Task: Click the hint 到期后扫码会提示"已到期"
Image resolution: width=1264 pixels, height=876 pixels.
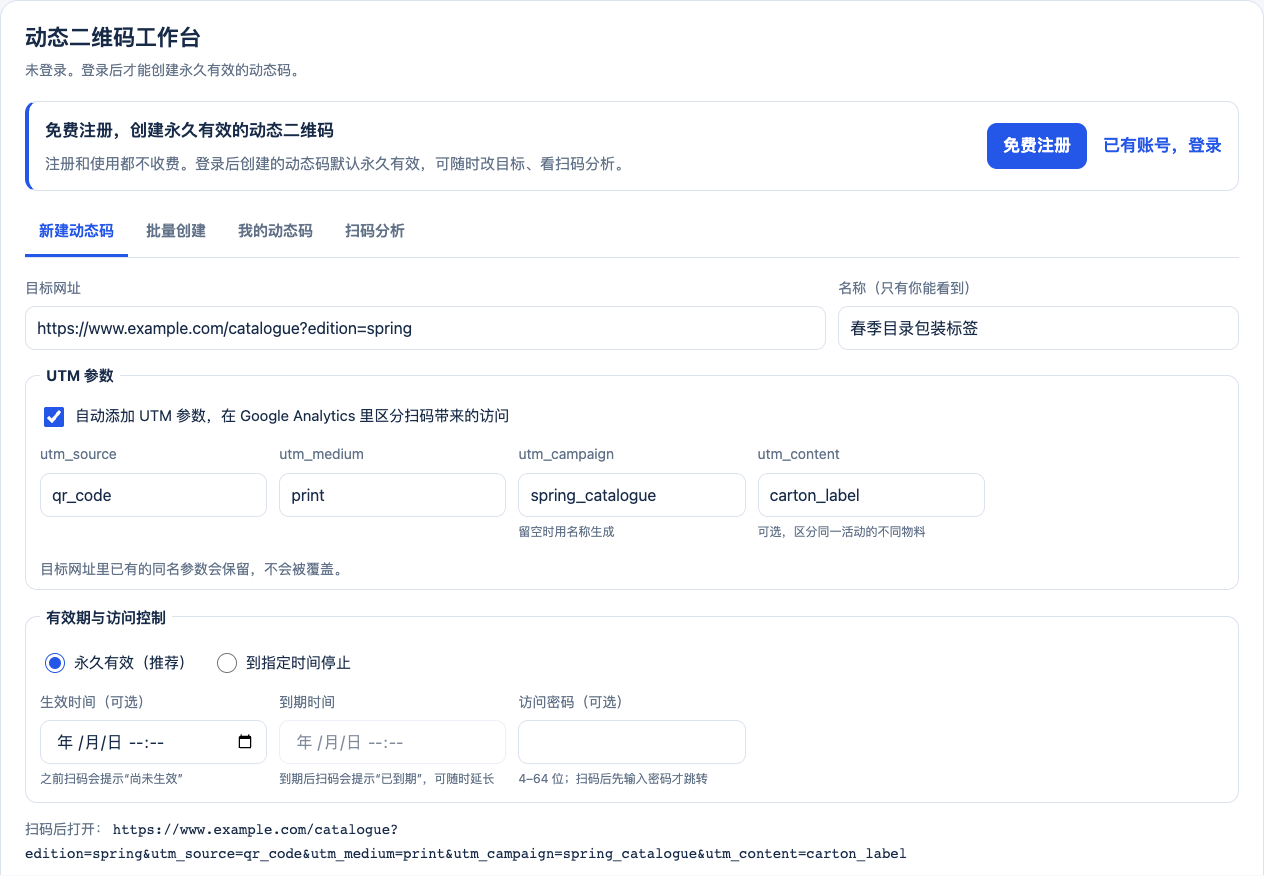Action: point(386,779)
